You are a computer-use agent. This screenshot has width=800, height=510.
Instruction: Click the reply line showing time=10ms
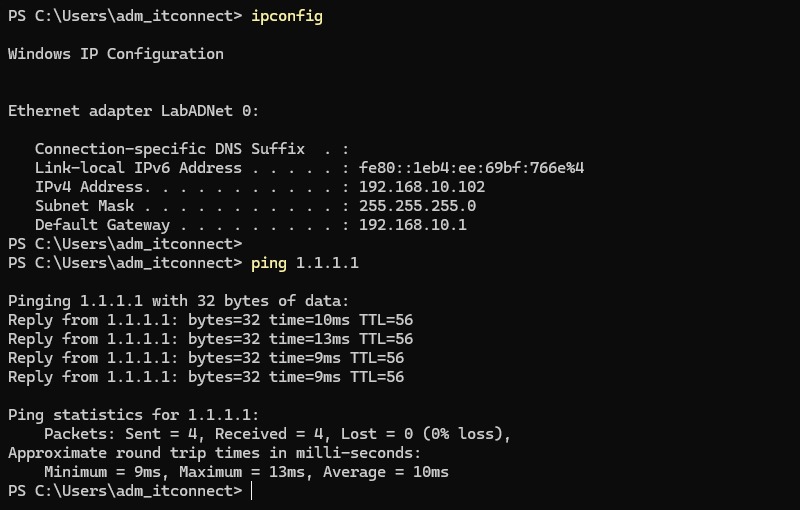click(x=210, y=320)
